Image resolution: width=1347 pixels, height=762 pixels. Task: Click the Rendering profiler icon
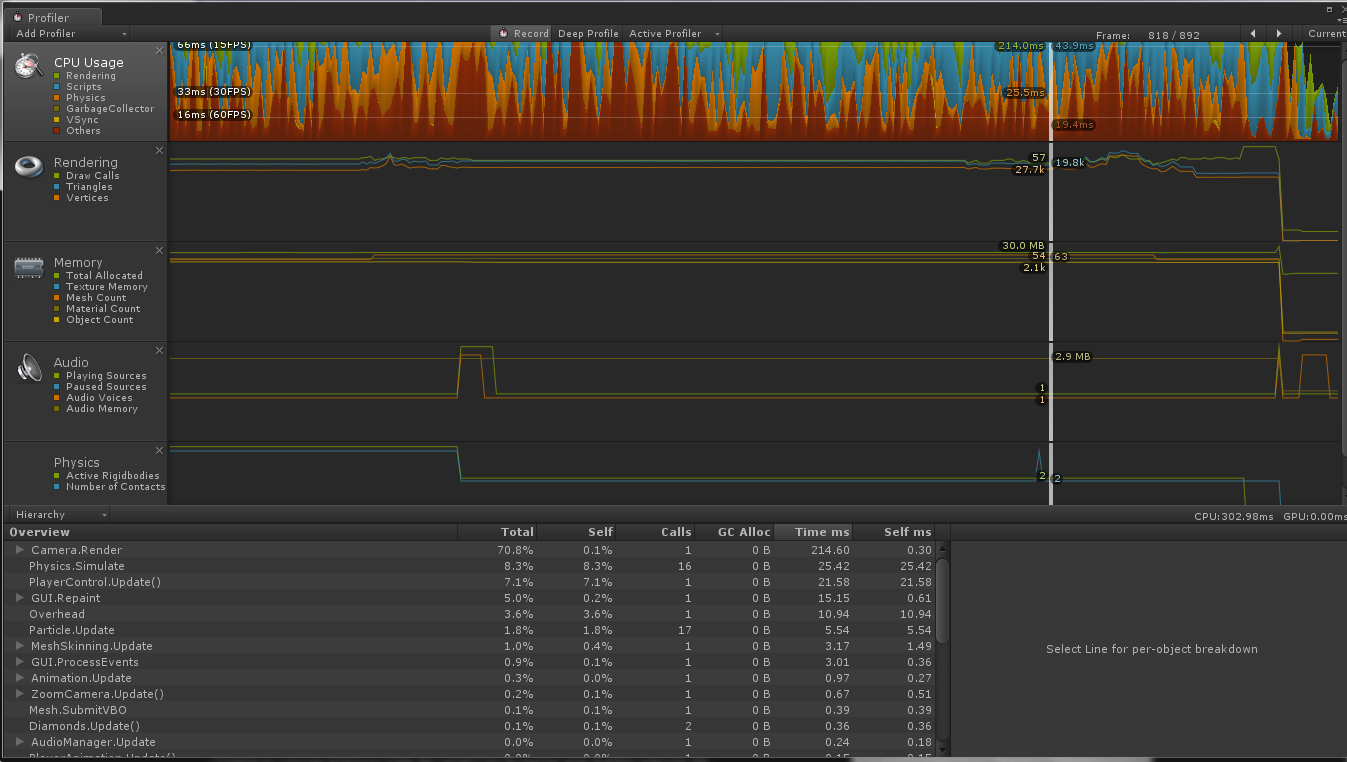point(29,166)
